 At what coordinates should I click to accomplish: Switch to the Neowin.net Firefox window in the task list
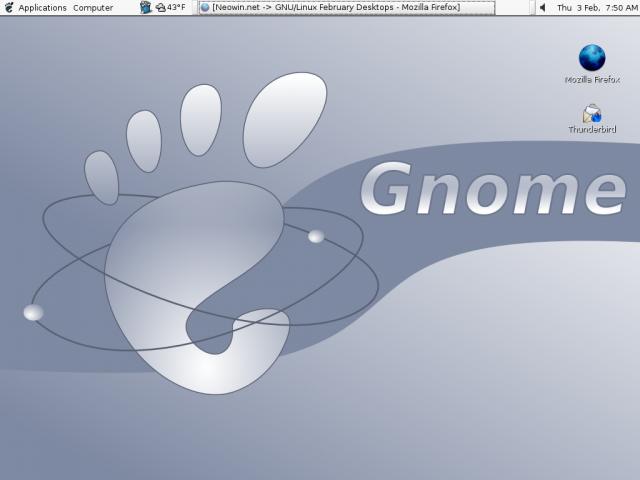(x=347, y=7)
